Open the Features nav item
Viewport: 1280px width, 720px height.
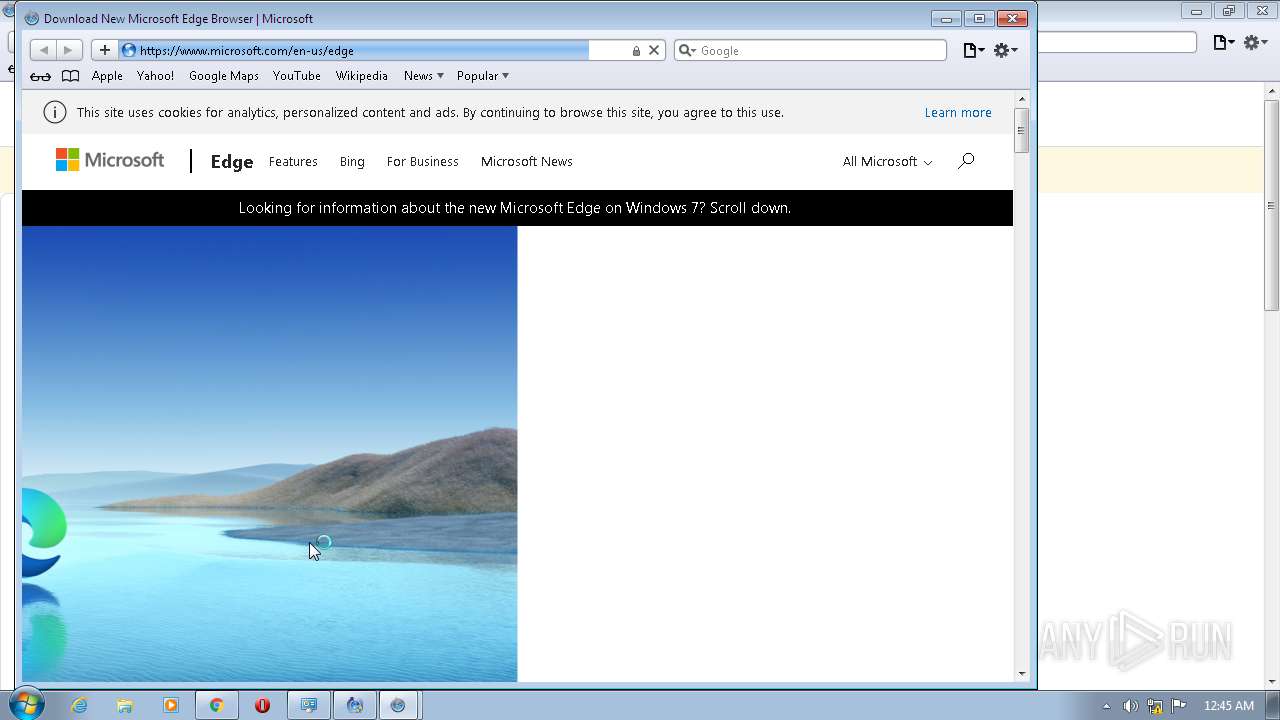coord(293,161)
